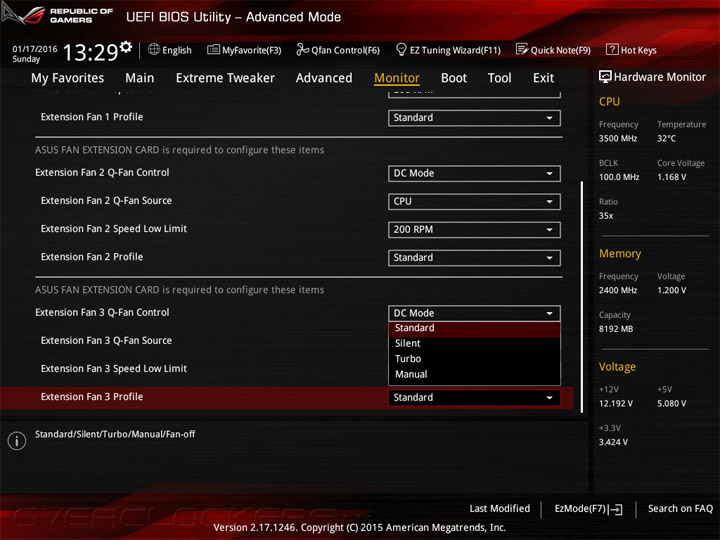Click the CPU heading in Hardware Monitor

coord(609,102)
